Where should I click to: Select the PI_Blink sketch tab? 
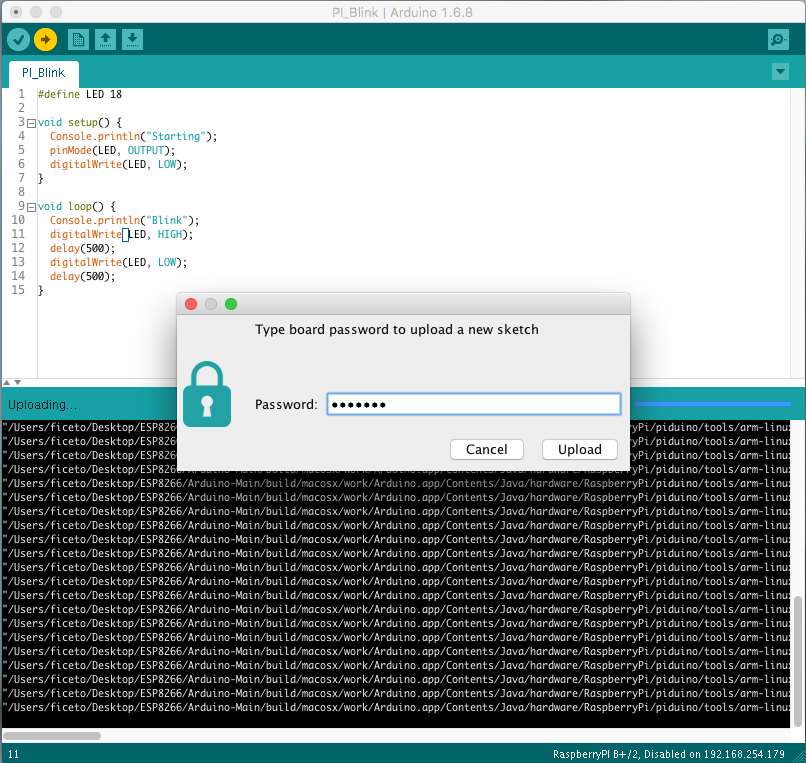[44, 73]
